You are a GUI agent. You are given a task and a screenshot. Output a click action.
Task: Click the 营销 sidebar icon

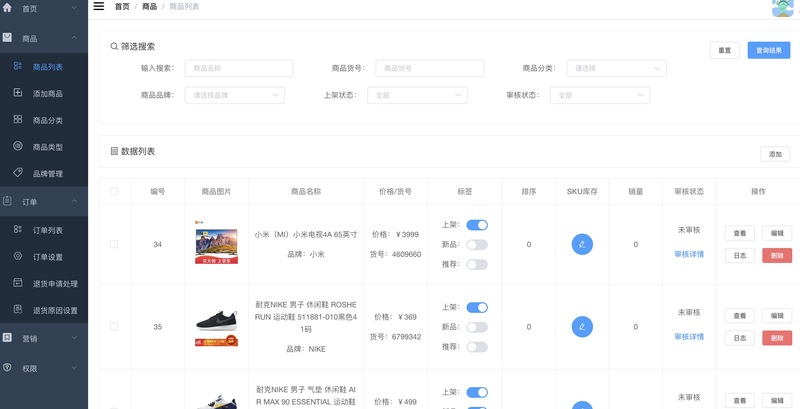7,338
